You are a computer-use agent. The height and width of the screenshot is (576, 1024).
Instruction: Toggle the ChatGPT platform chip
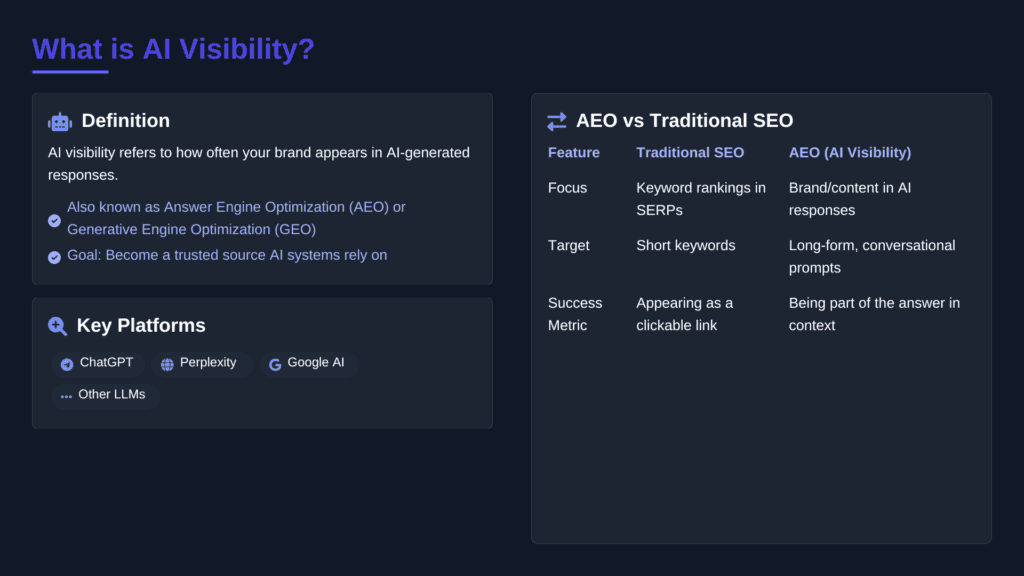[x=96, y=363]
